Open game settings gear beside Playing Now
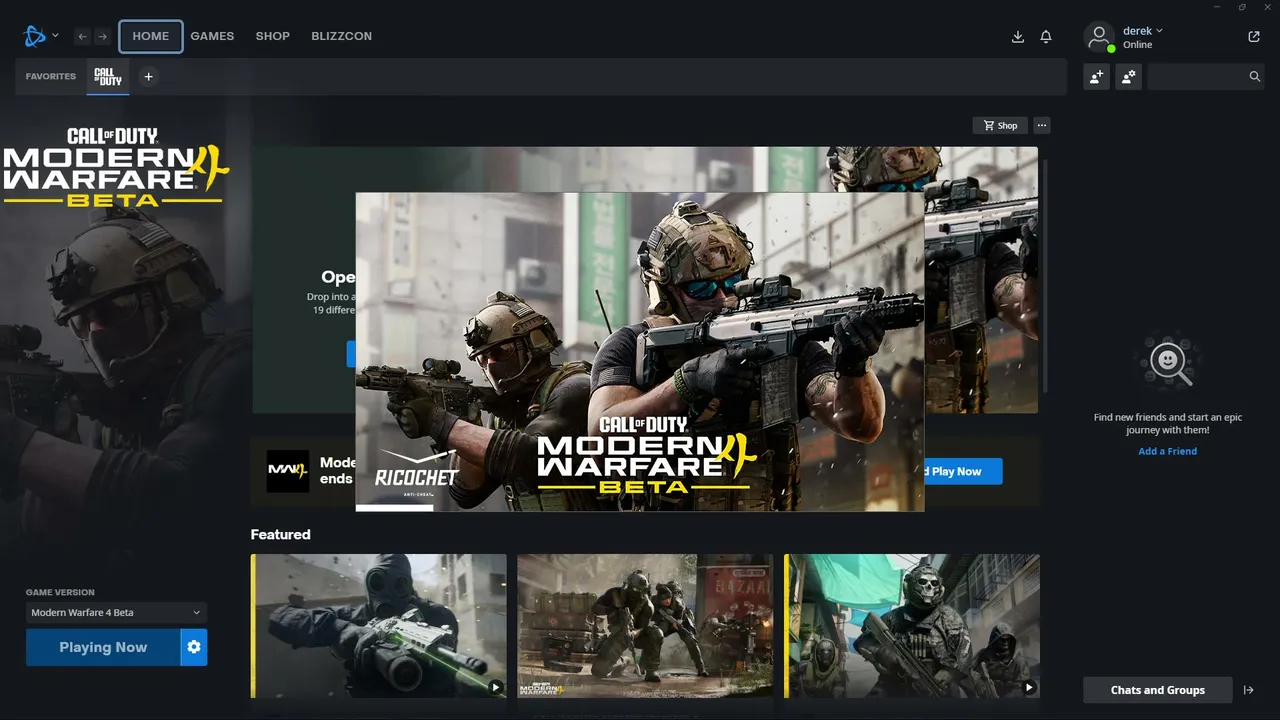Screen dimensions: 1280x720 point(194,647)
